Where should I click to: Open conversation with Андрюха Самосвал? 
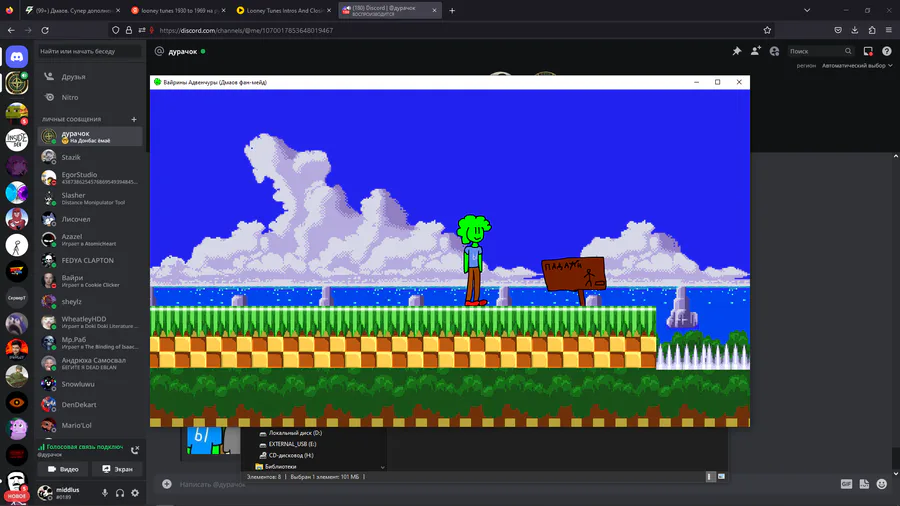[90, 363]
